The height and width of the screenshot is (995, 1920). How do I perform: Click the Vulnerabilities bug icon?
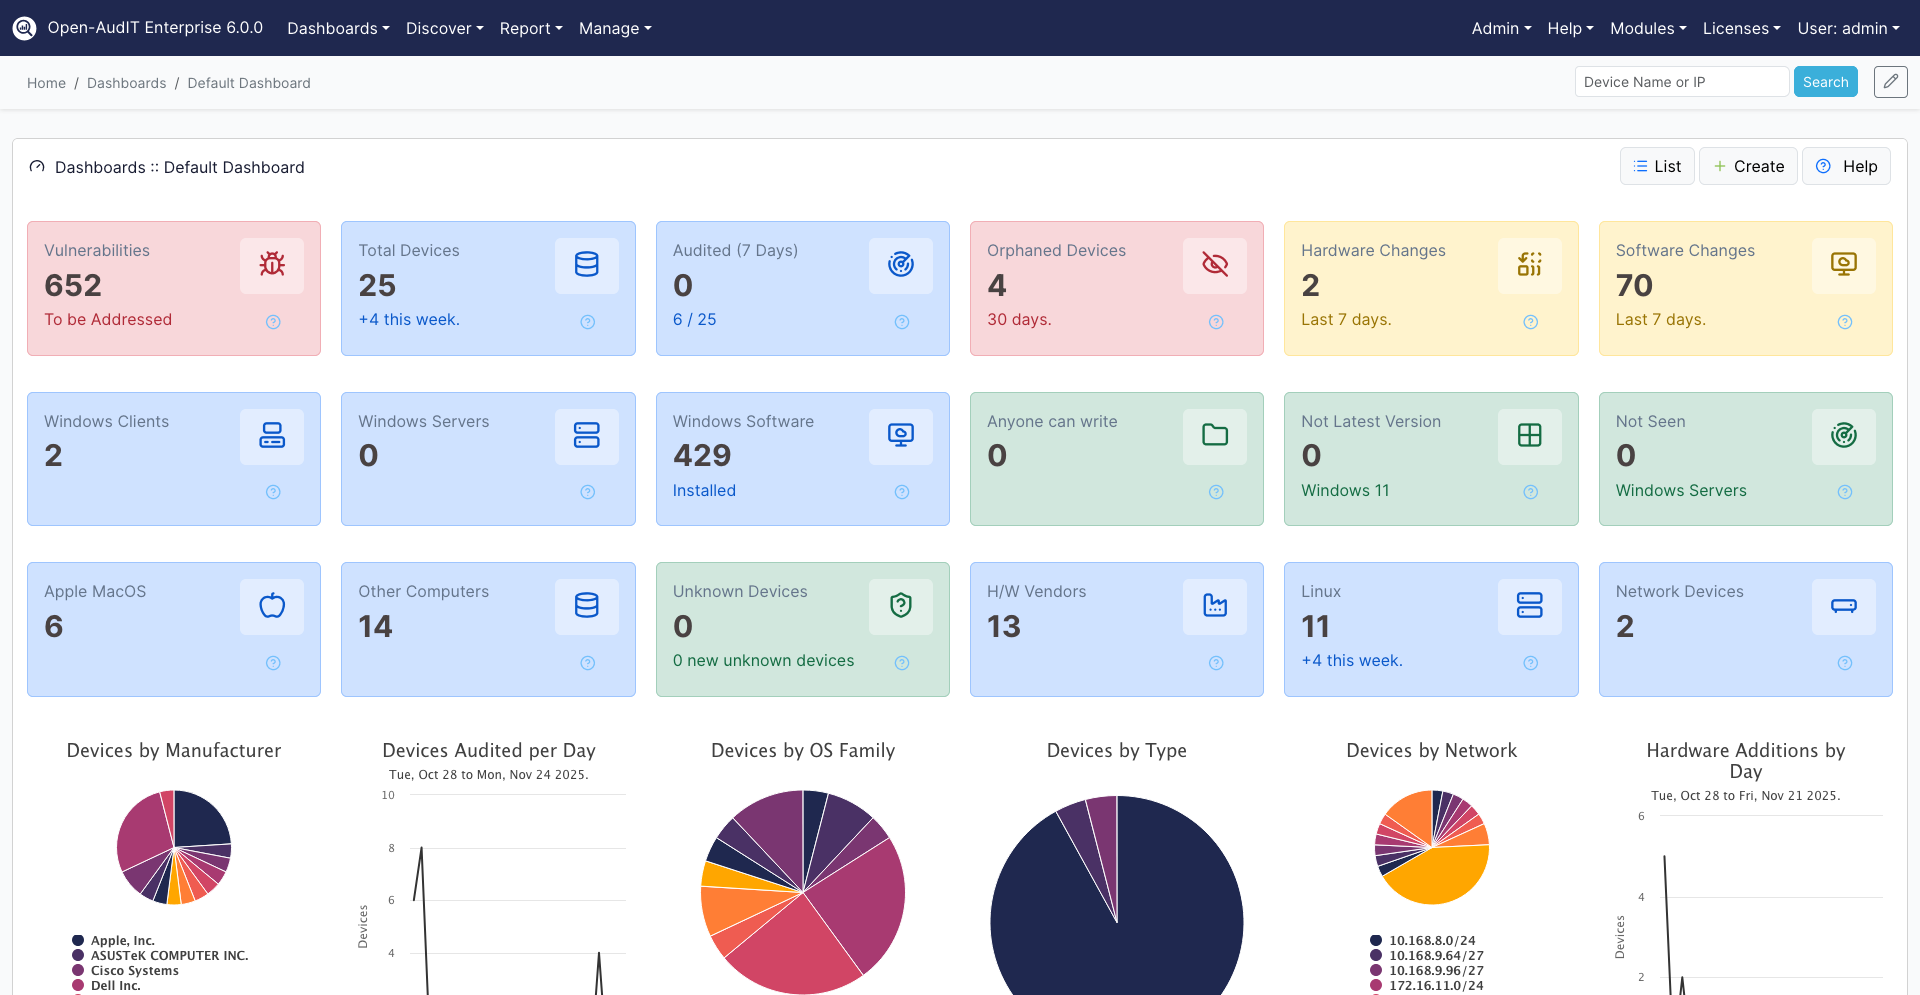(271, 265)
